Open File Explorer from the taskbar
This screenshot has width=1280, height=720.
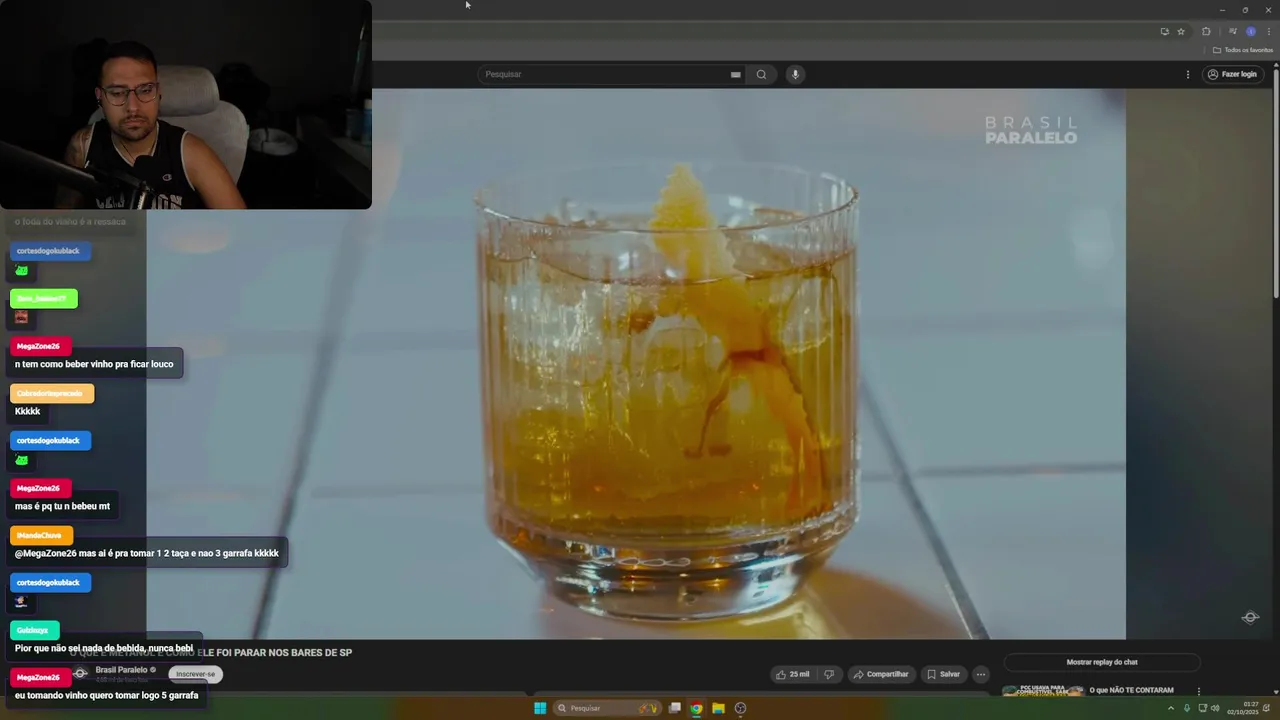718,708
